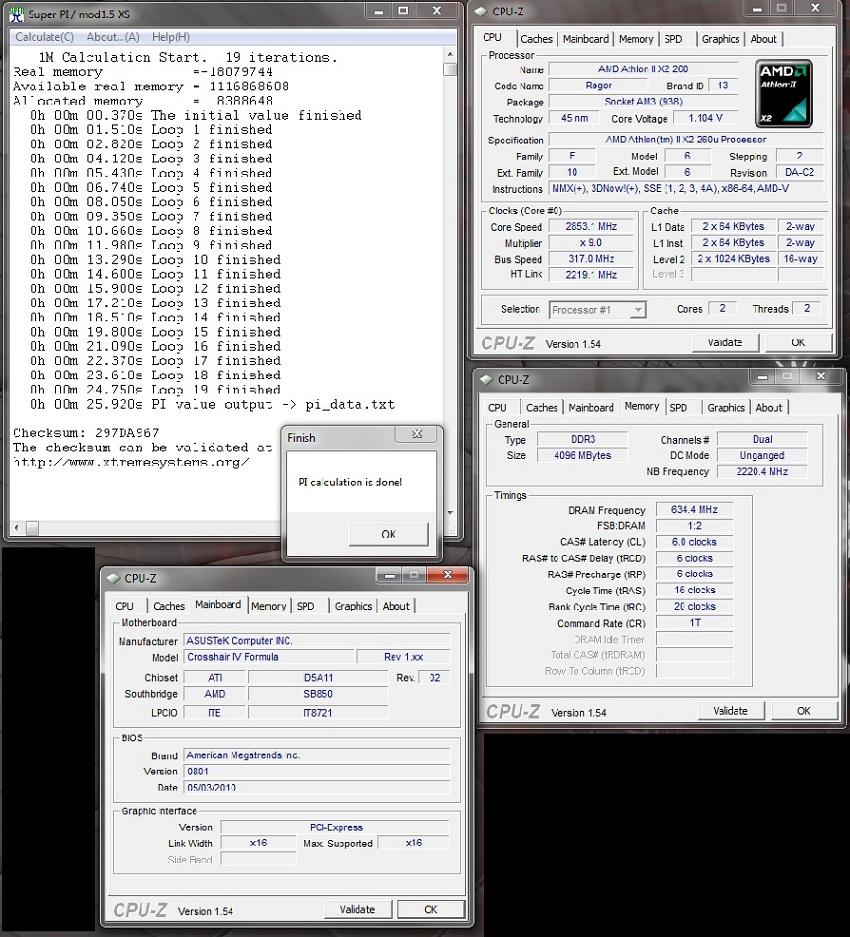The width and height of the screenshot is (850, 937).
Task: Select Graphics tab in Memory CPU-Z window
Action: tap(726, 408)
